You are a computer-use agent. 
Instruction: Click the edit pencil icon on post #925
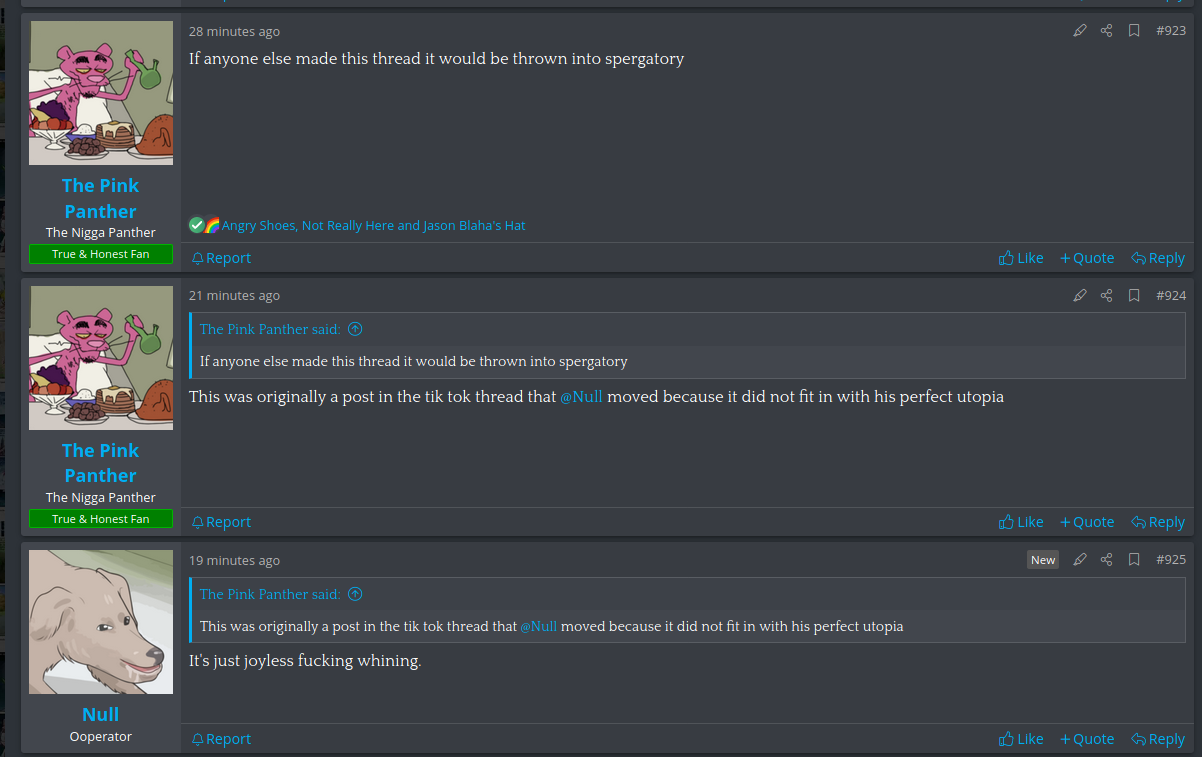tap(1079, 560)
